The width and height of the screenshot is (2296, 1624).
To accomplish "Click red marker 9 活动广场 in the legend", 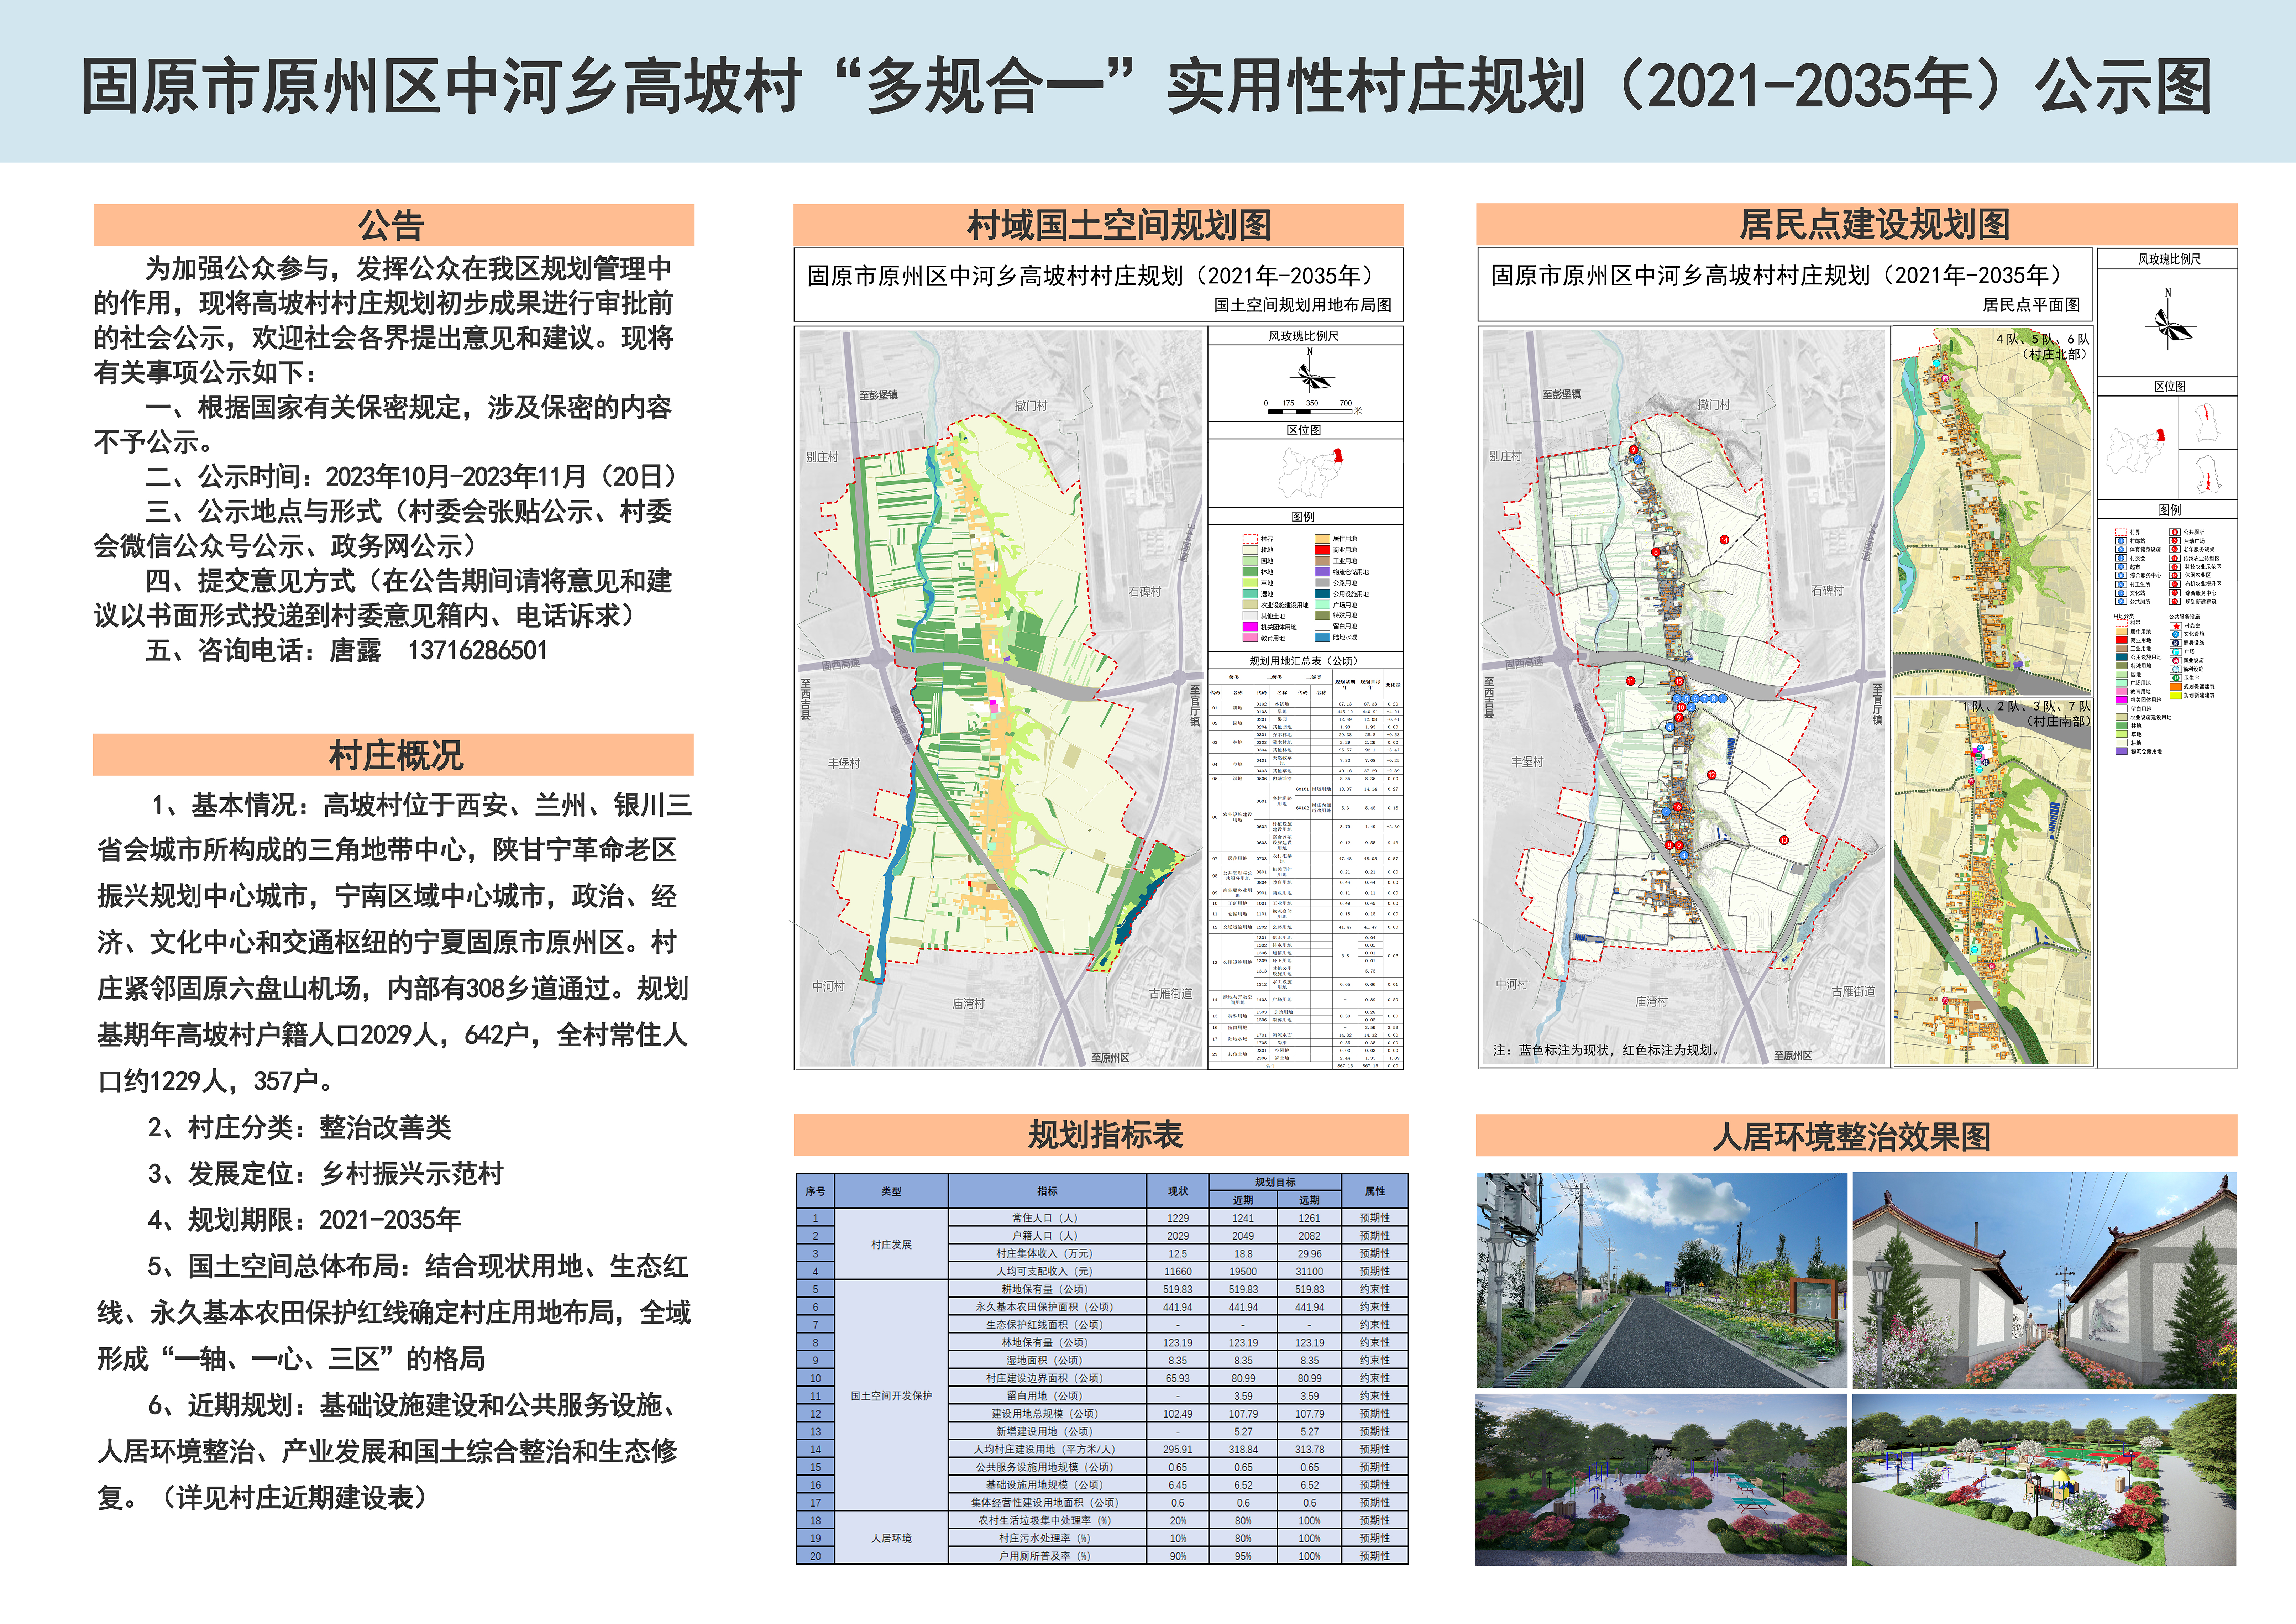I will (2175, 541).
